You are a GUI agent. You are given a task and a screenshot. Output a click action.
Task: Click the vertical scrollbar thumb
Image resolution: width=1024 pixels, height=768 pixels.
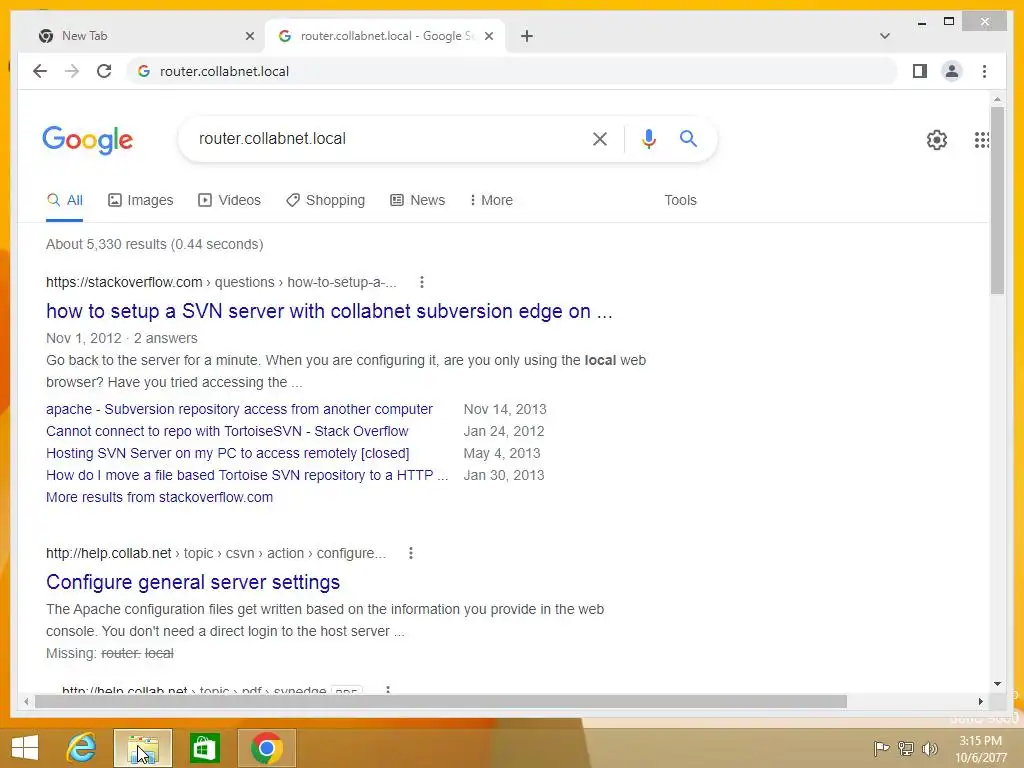[997, 200]
